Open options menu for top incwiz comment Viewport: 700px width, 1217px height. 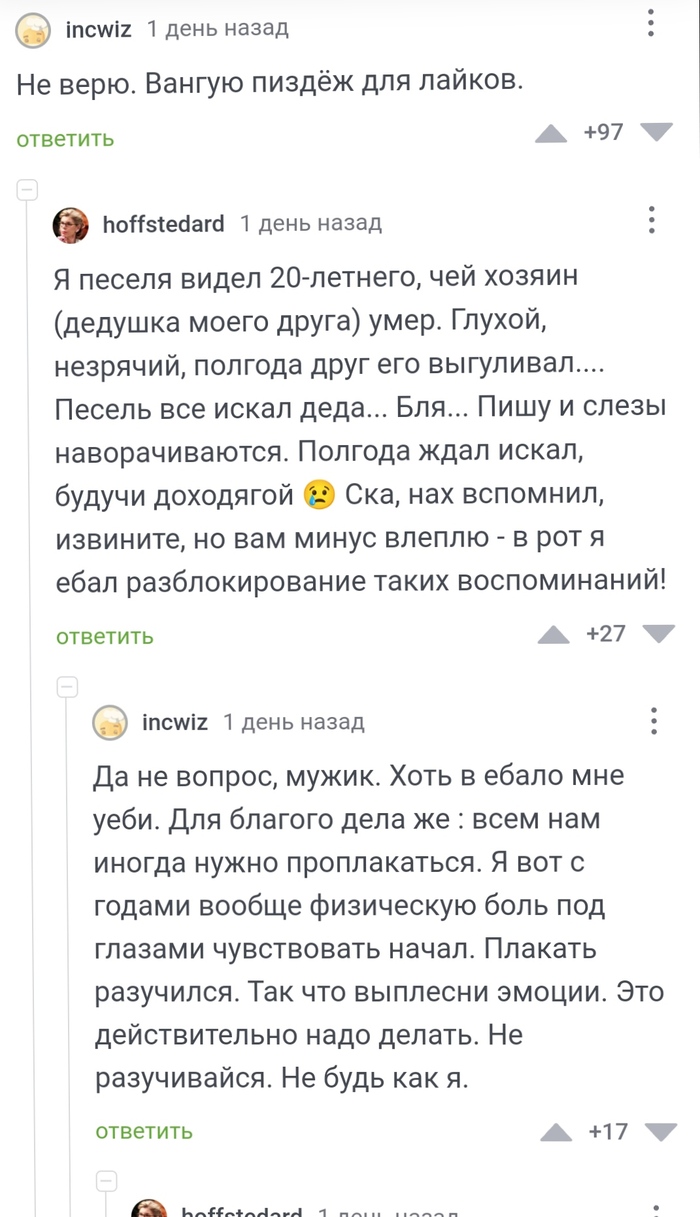click(x=651, y=22)
